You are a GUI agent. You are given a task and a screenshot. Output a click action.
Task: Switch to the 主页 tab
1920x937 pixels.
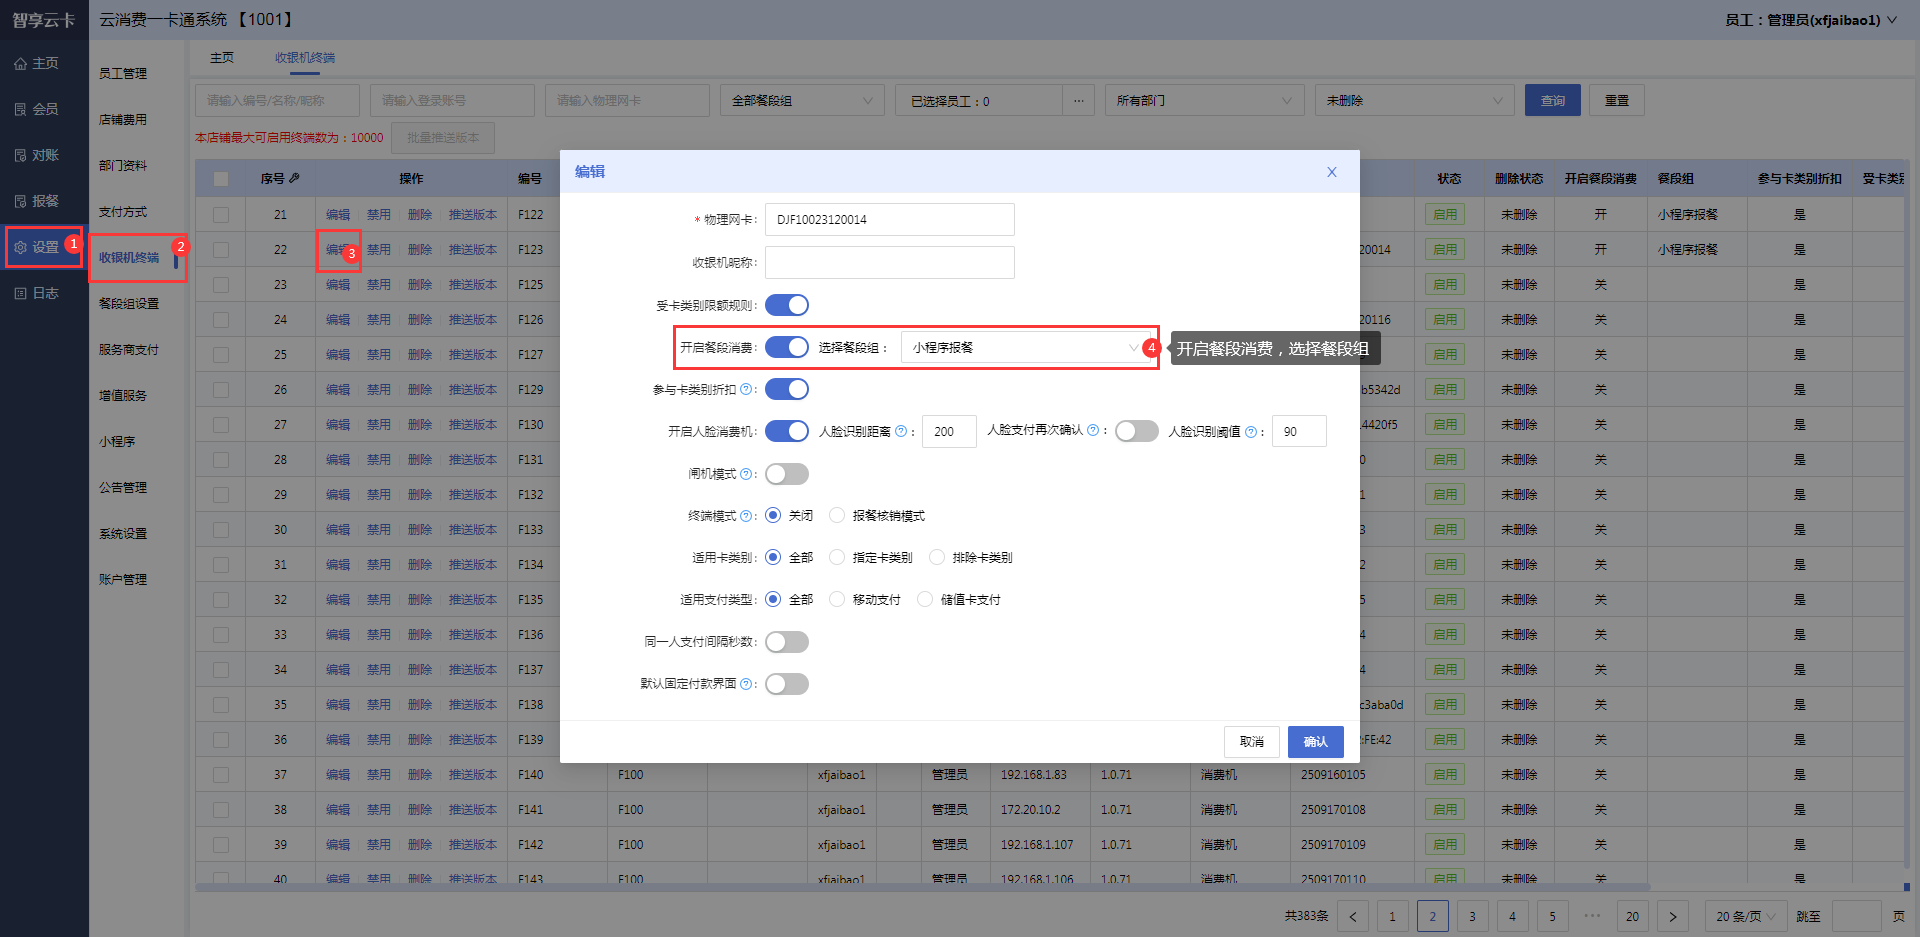[x=222, y=58]
